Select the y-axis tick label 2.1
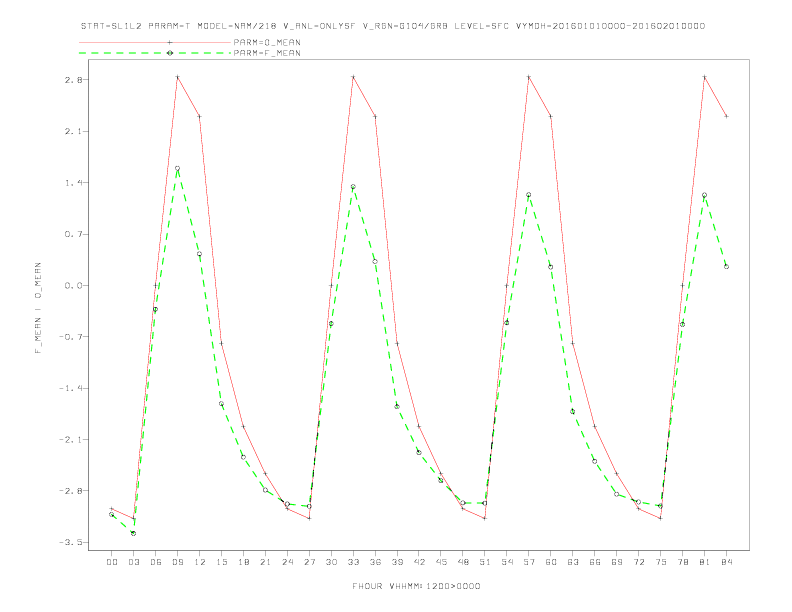 [73, 131]
